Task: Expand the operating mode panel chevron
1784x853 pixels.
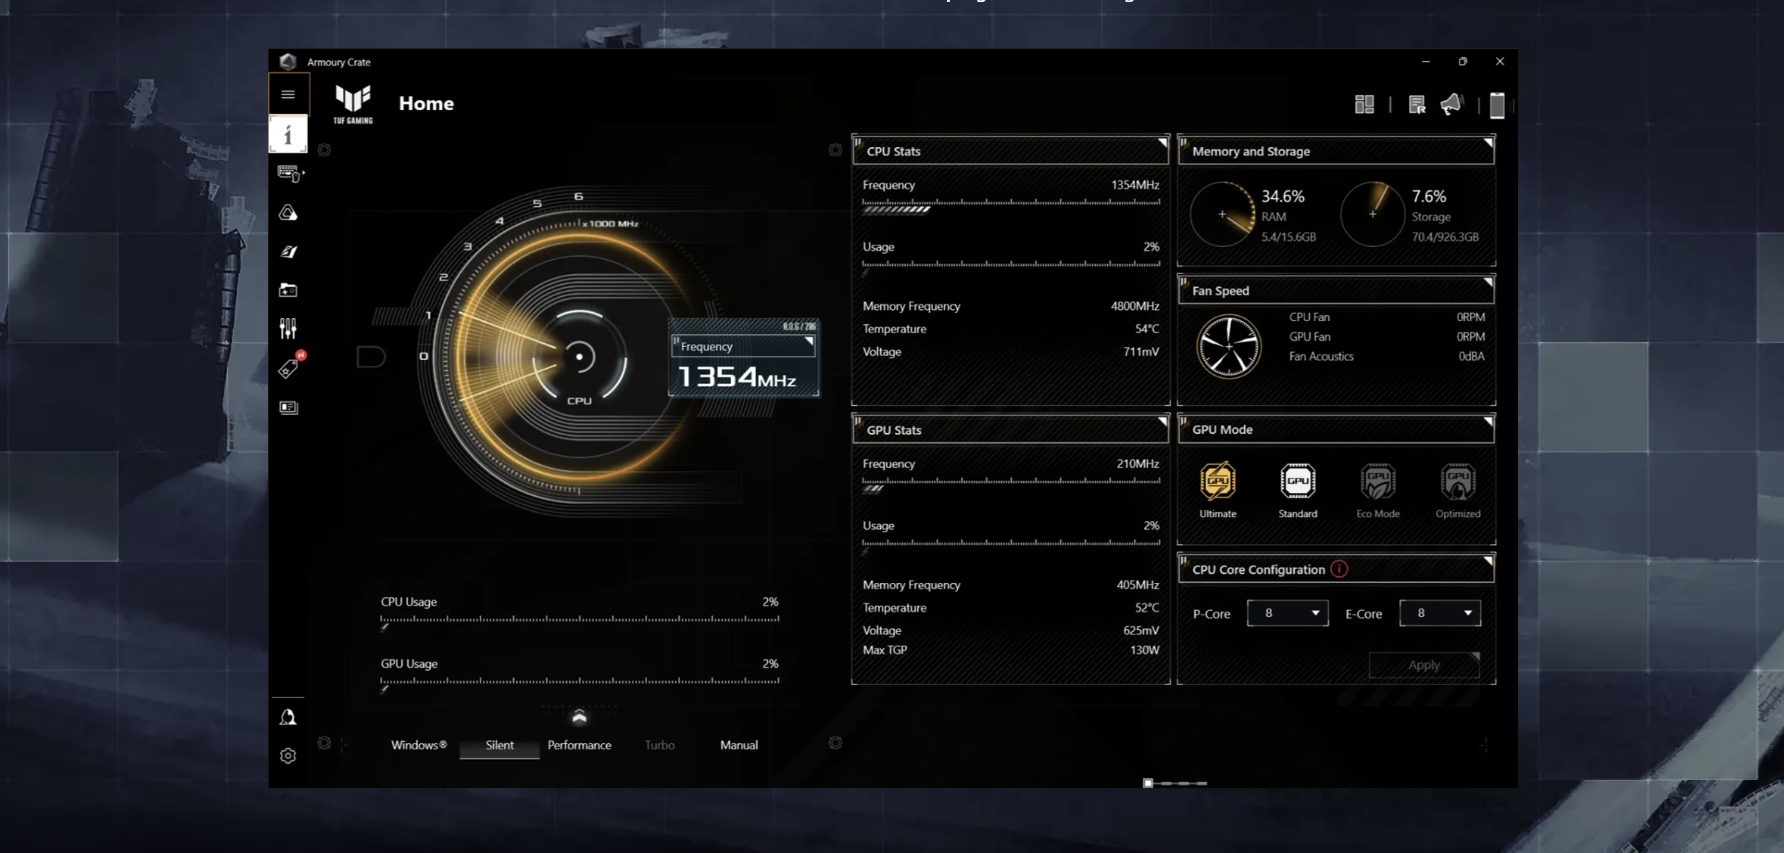Action: pyautogui.click(x=579, y=717)
